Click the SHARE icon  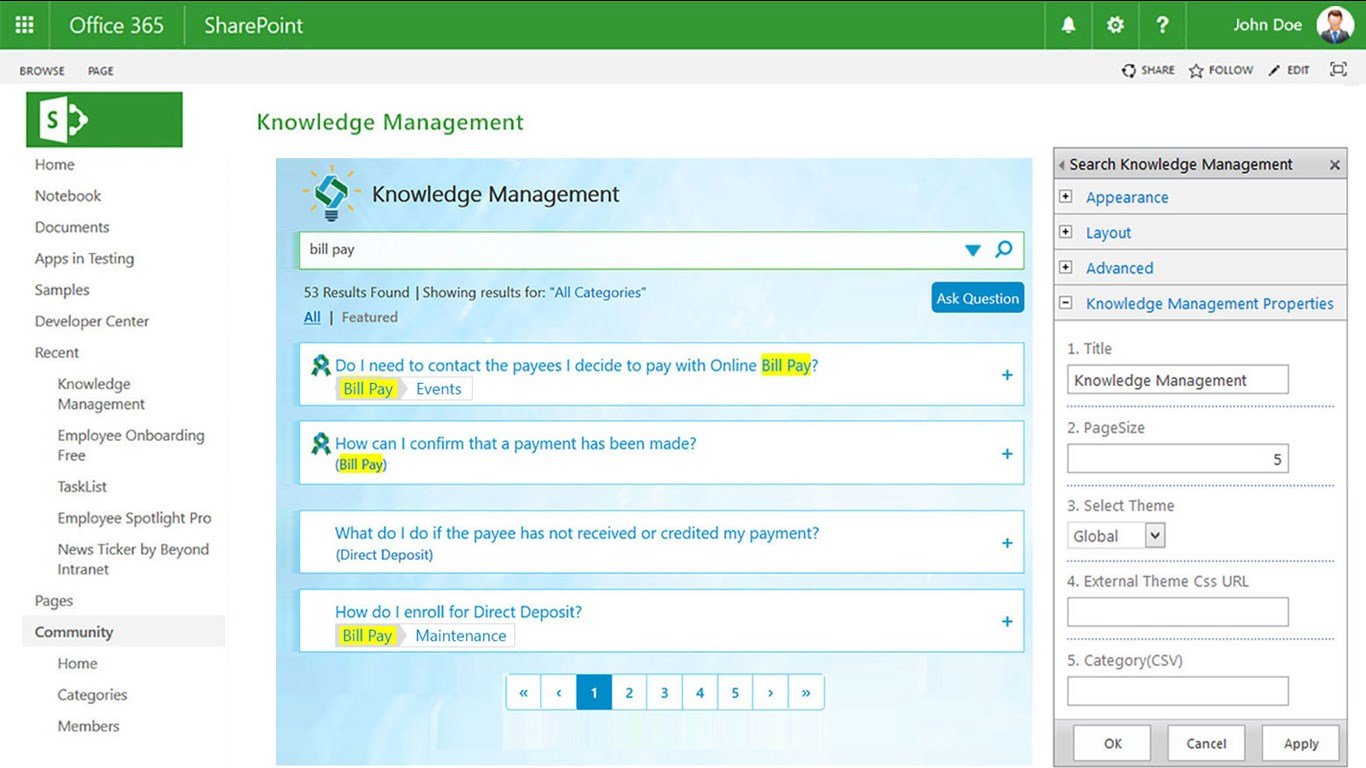[1129, 70]
